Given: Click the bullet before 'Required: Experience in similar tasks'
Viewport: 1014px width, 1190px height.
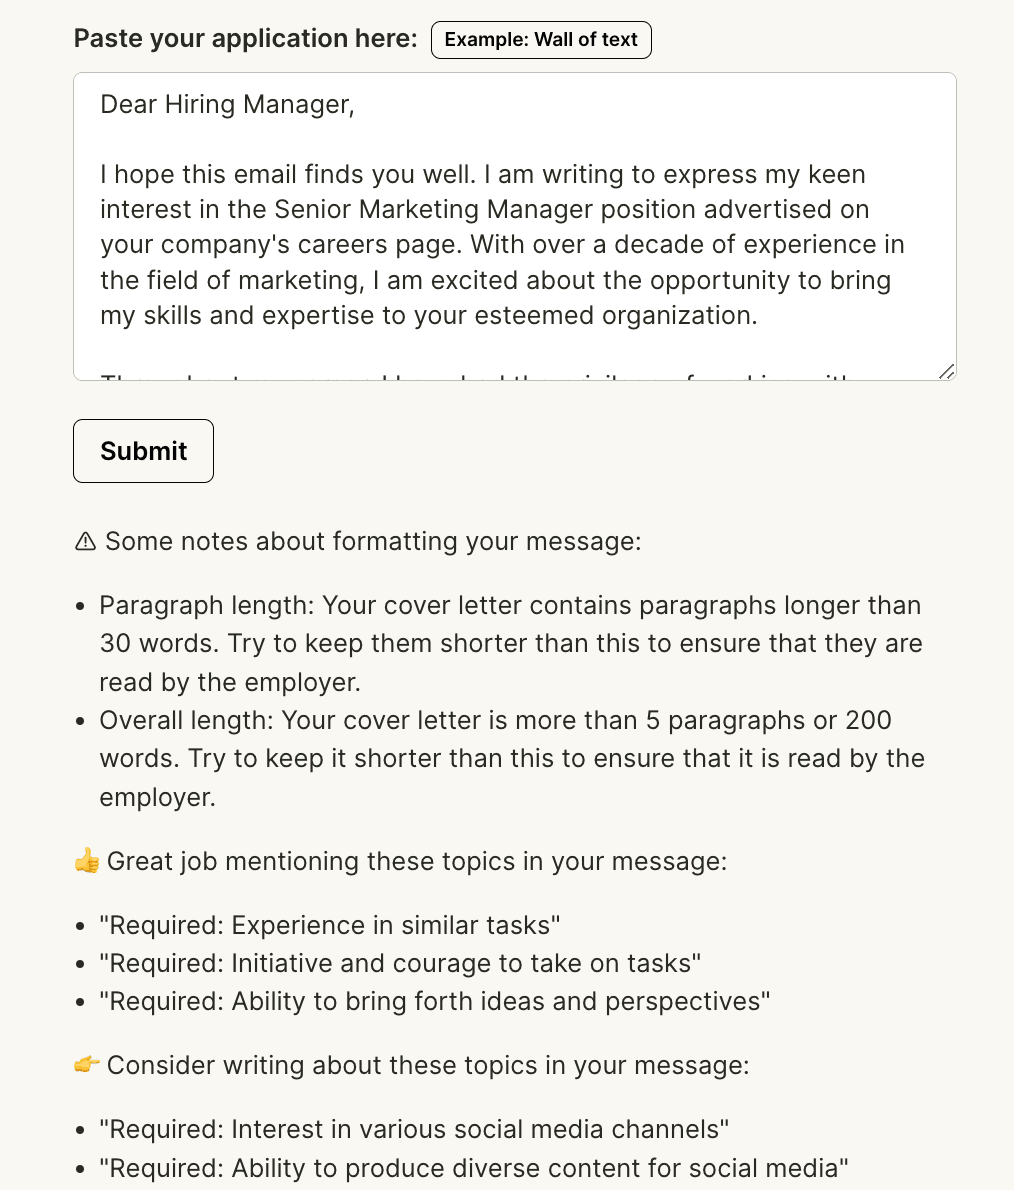Looking at the screenshot, I should pos(81,926).
